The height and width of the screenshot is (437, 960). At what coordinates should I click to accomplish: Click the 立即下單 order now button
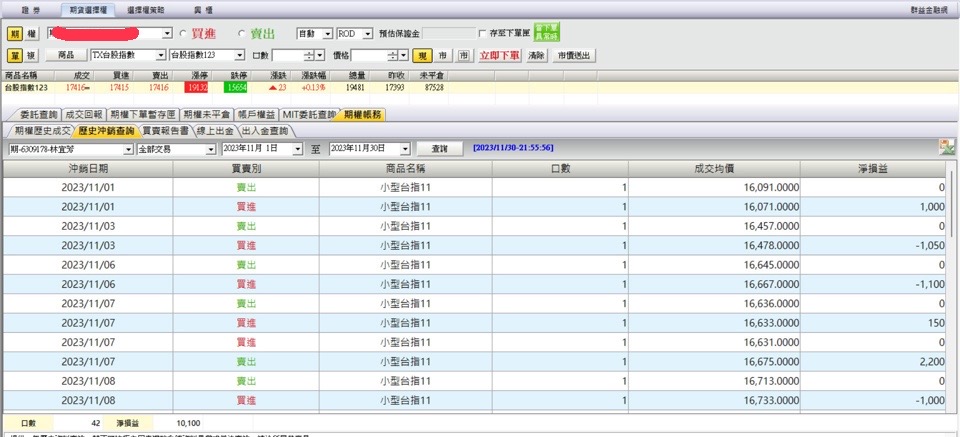500,55
